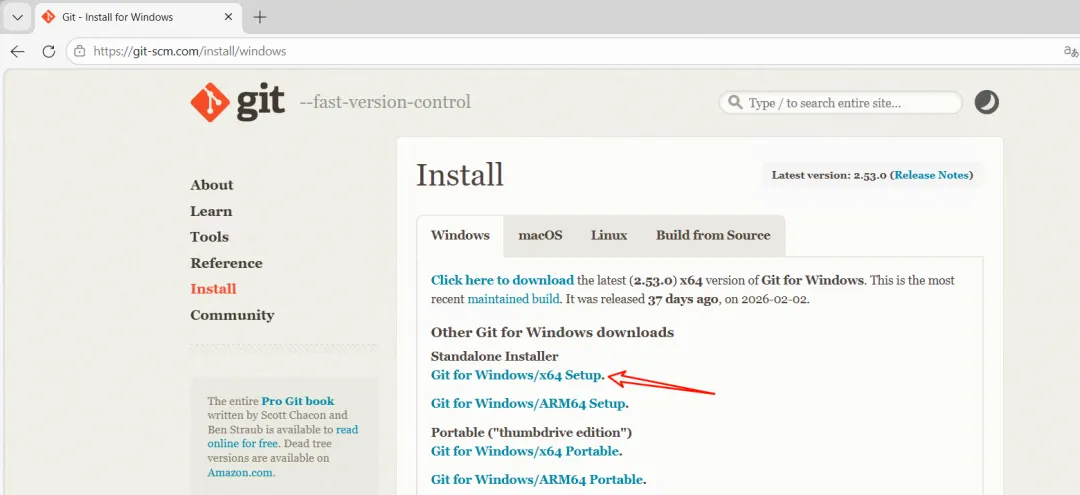1080x495 pixels.
Task: Switch to the Build from Source tab
Action: click(713, 235)
